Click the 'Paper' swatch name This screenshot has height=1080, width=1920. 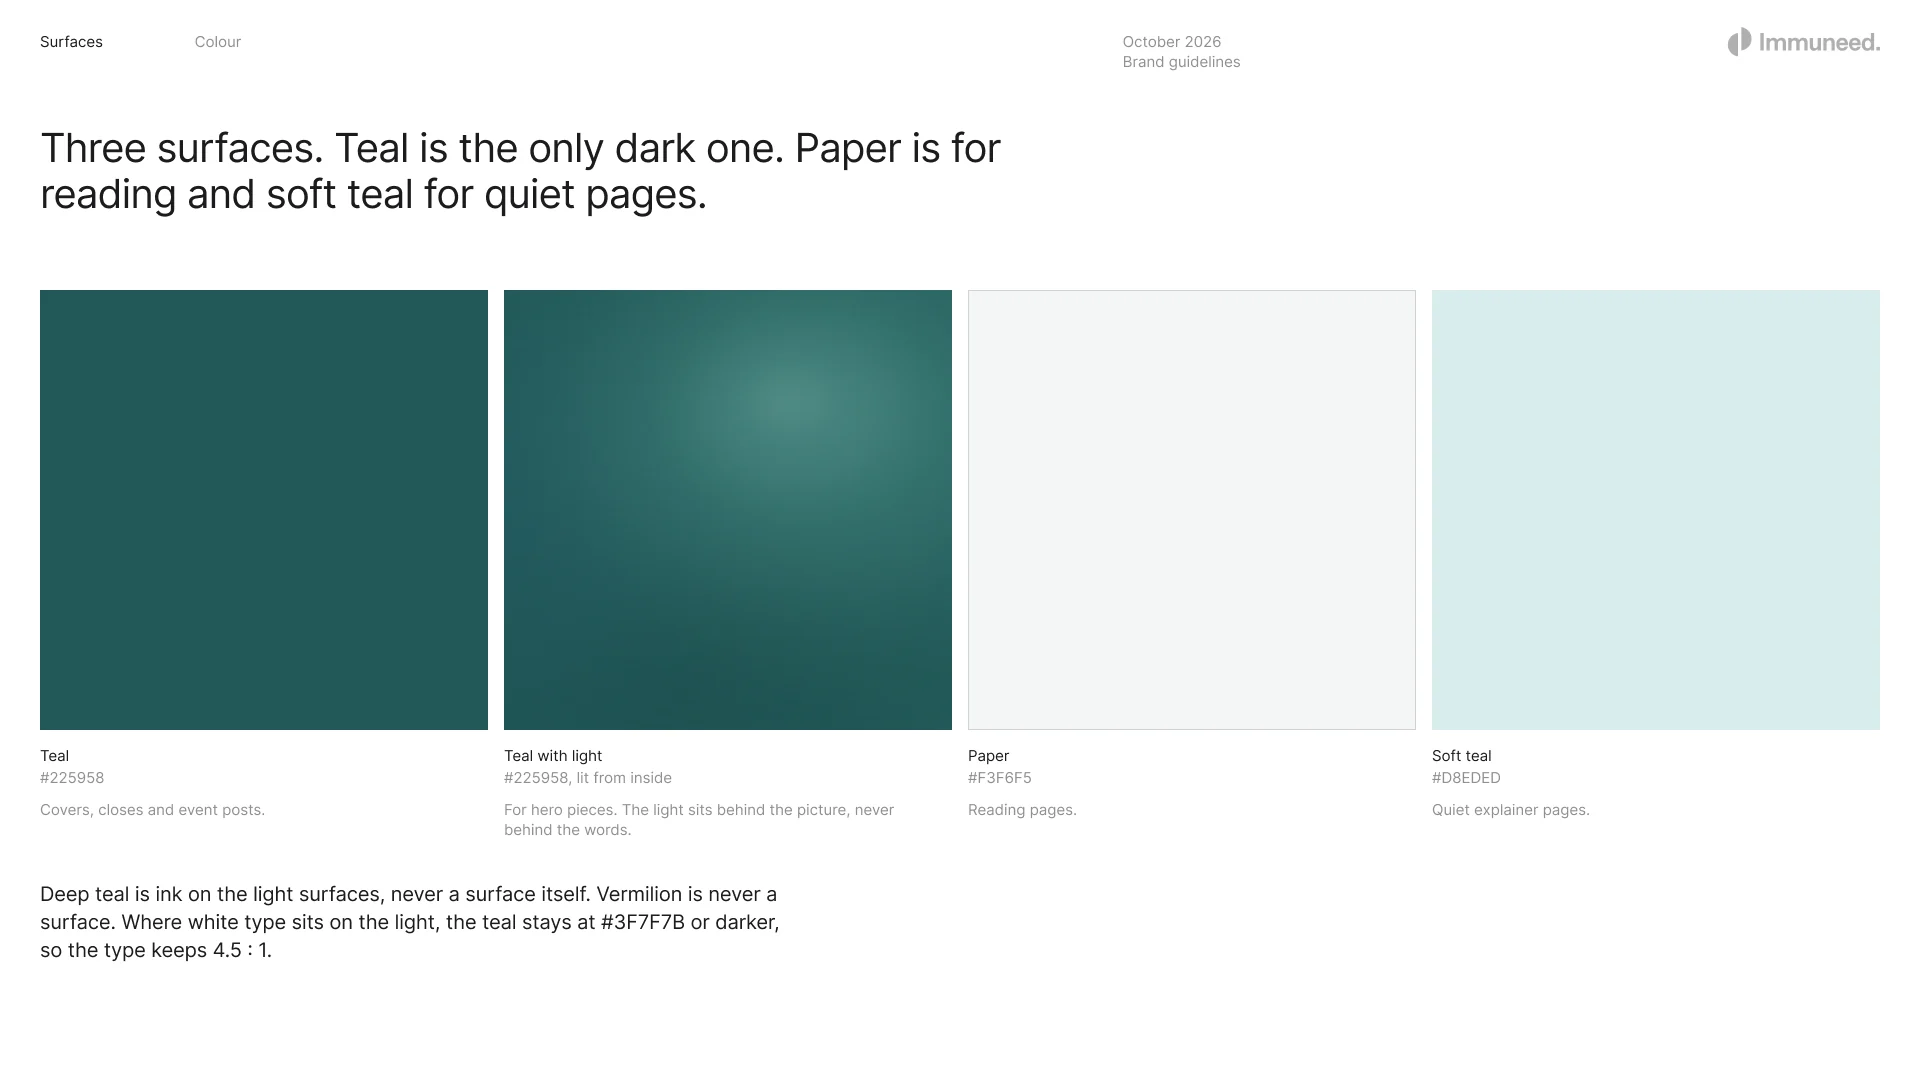988,756
